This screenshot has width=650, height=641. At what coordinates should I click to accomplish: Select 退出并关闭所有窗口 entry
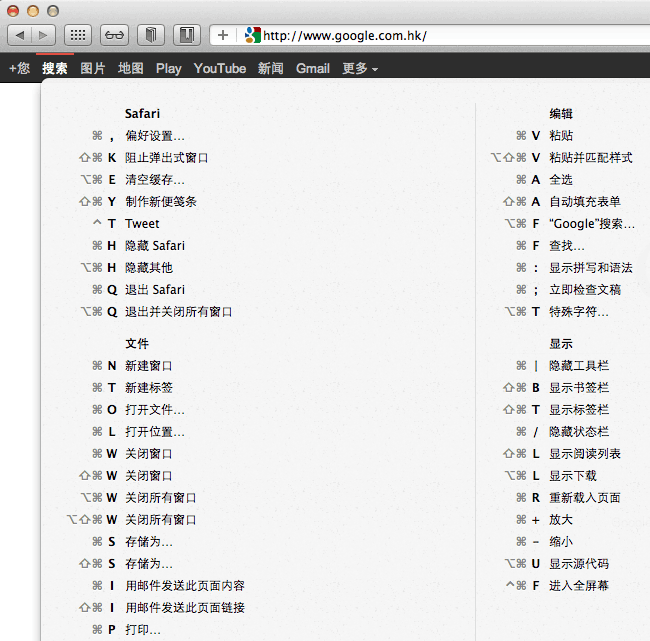(179, 311)
